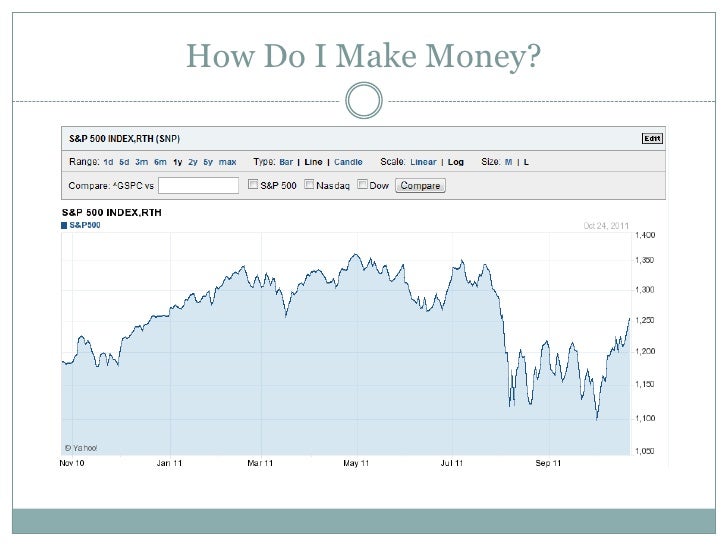Check the Dow compare checkbox
This screenshot has height=546, width=728.
click(x=362, y=184)
